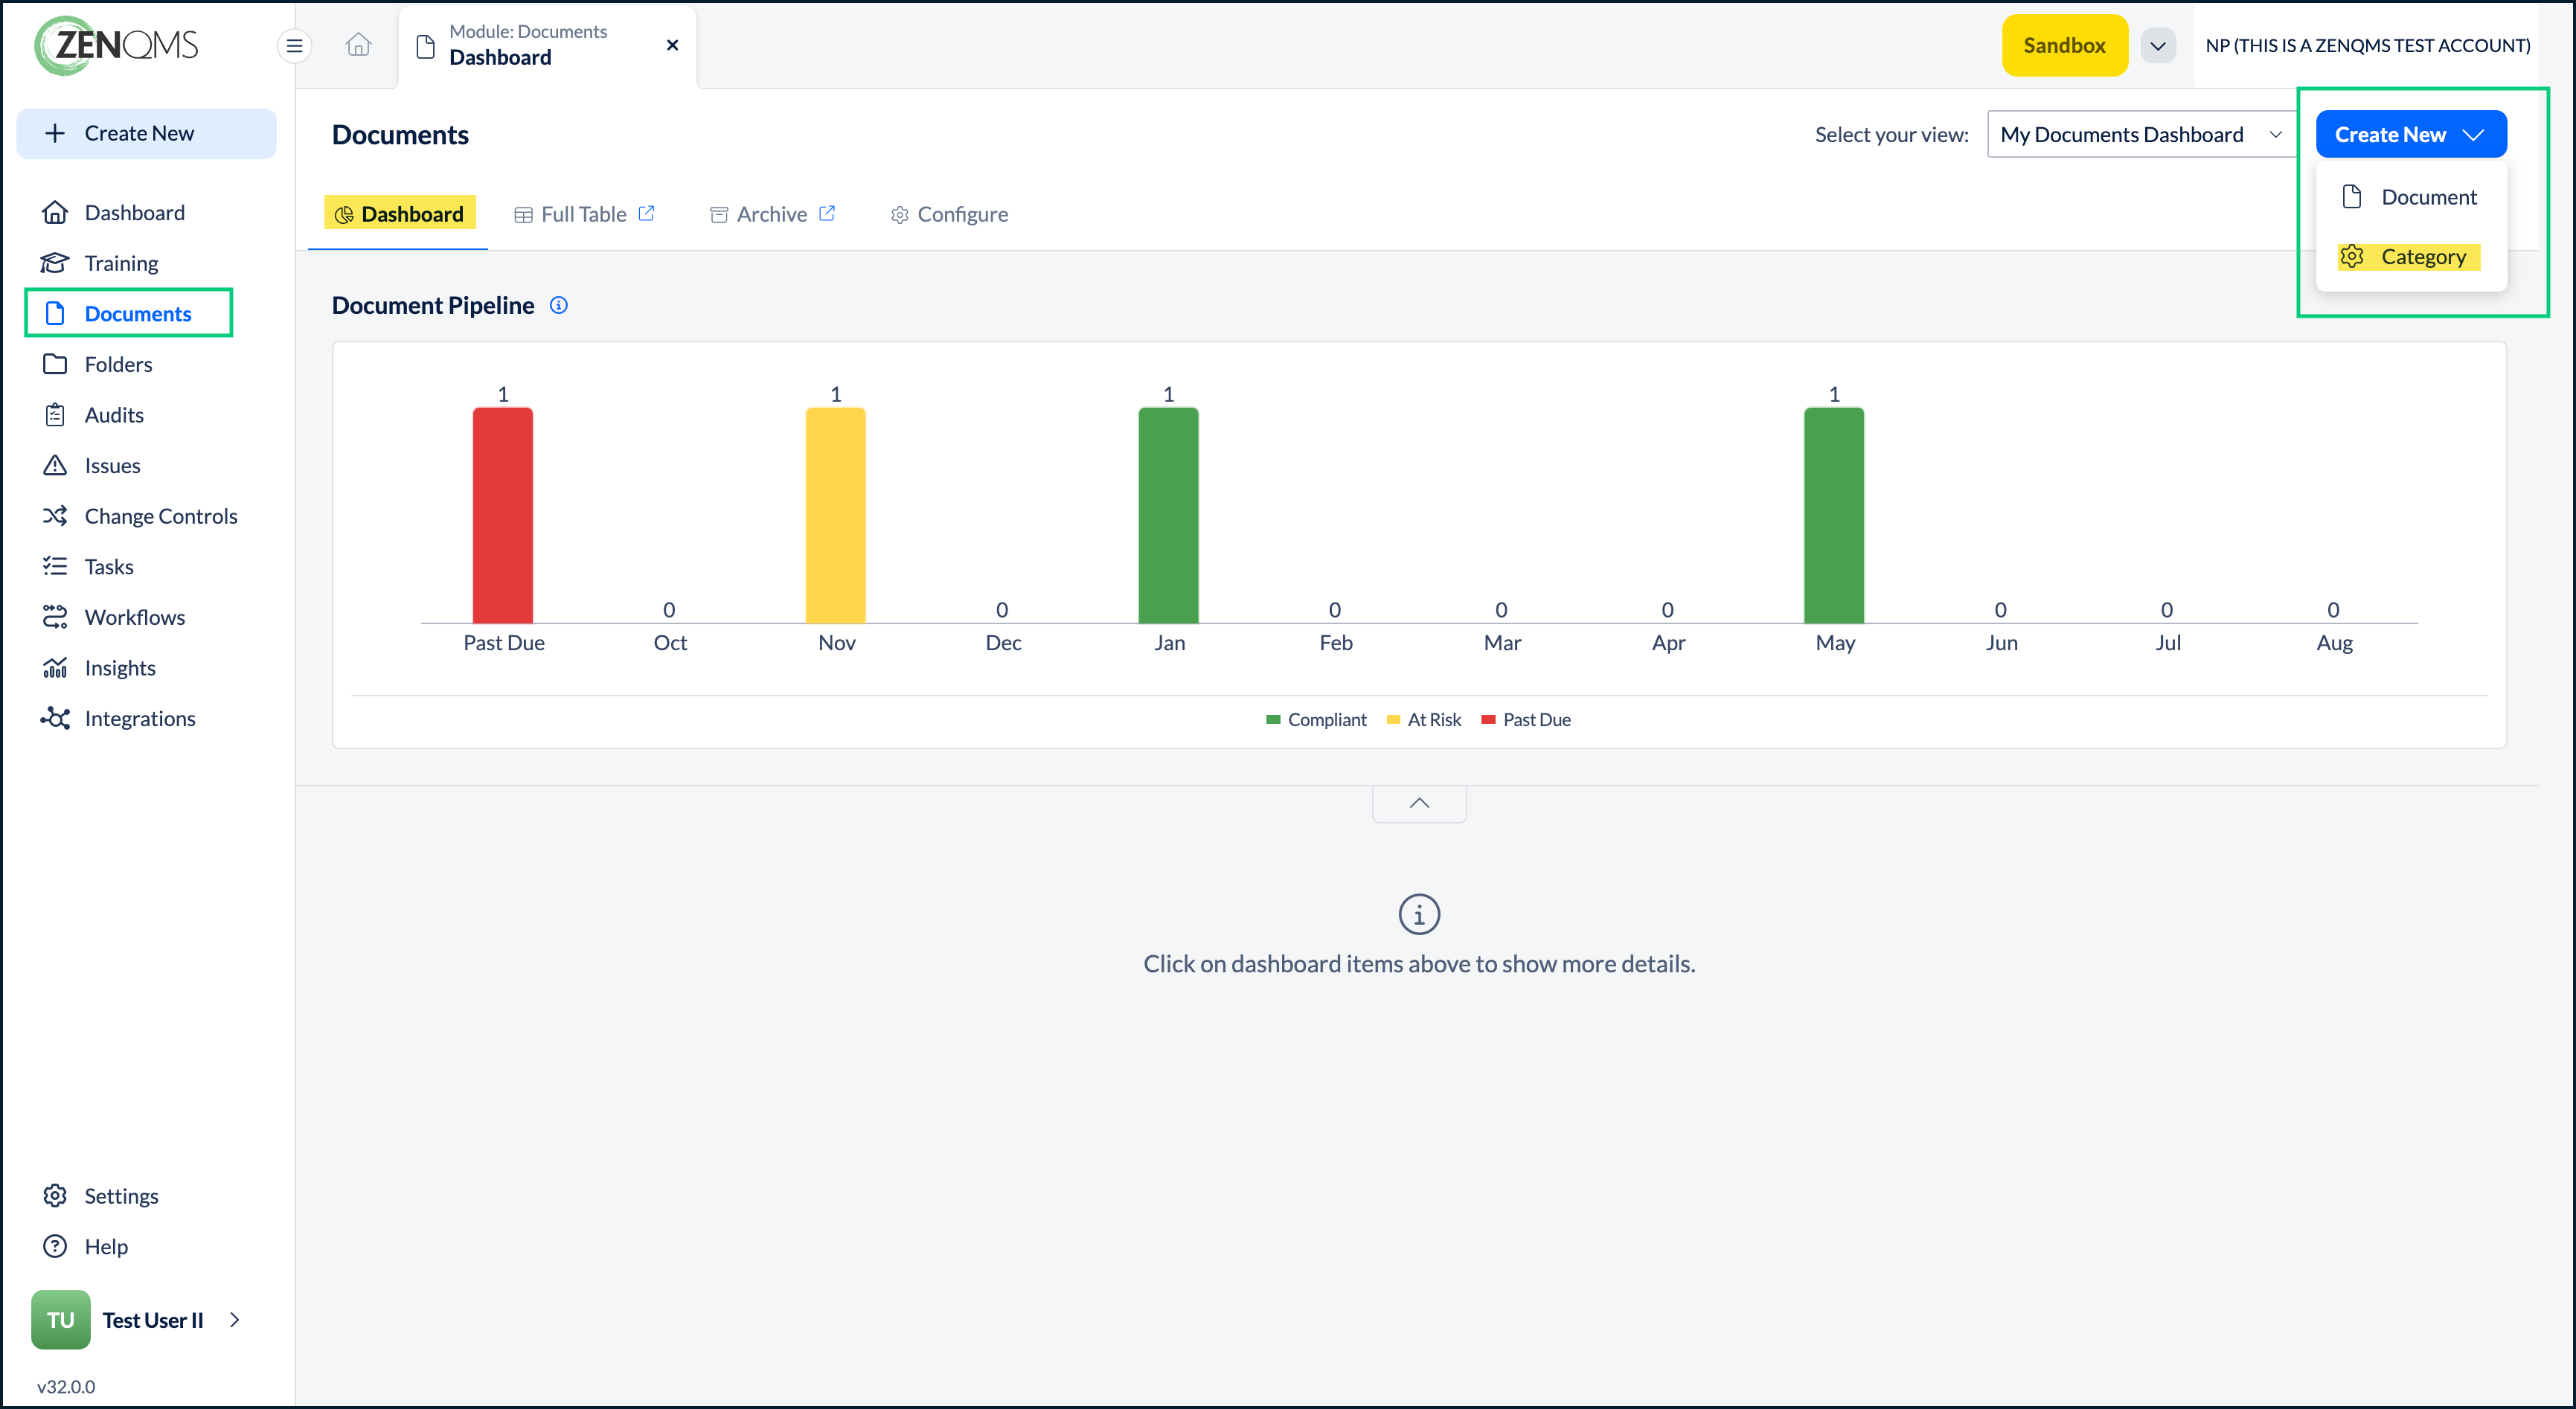Close the Module Documents Dashboard tab

pyautogui.click(x=672, y=45)
